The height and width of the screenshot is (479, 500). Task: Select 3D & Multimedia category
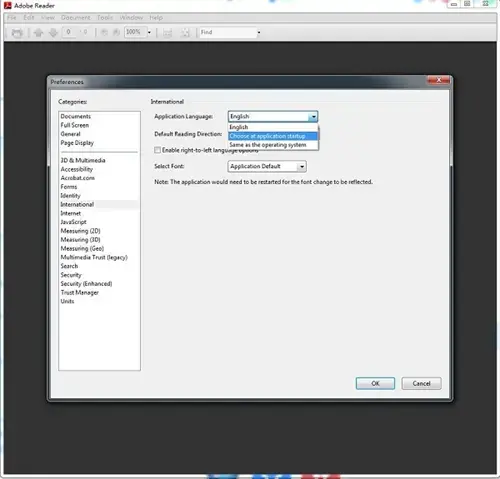coord(83,160)
